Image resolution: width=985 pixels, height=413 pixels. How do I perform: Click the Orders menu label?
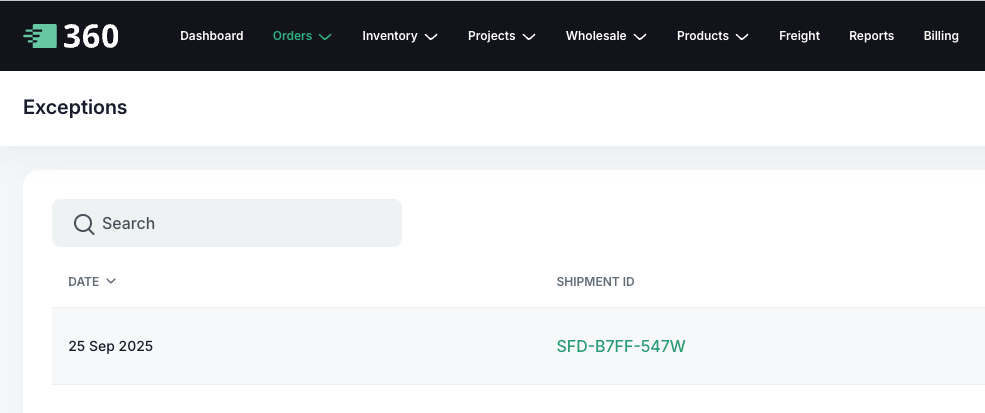tap(292, 36)
